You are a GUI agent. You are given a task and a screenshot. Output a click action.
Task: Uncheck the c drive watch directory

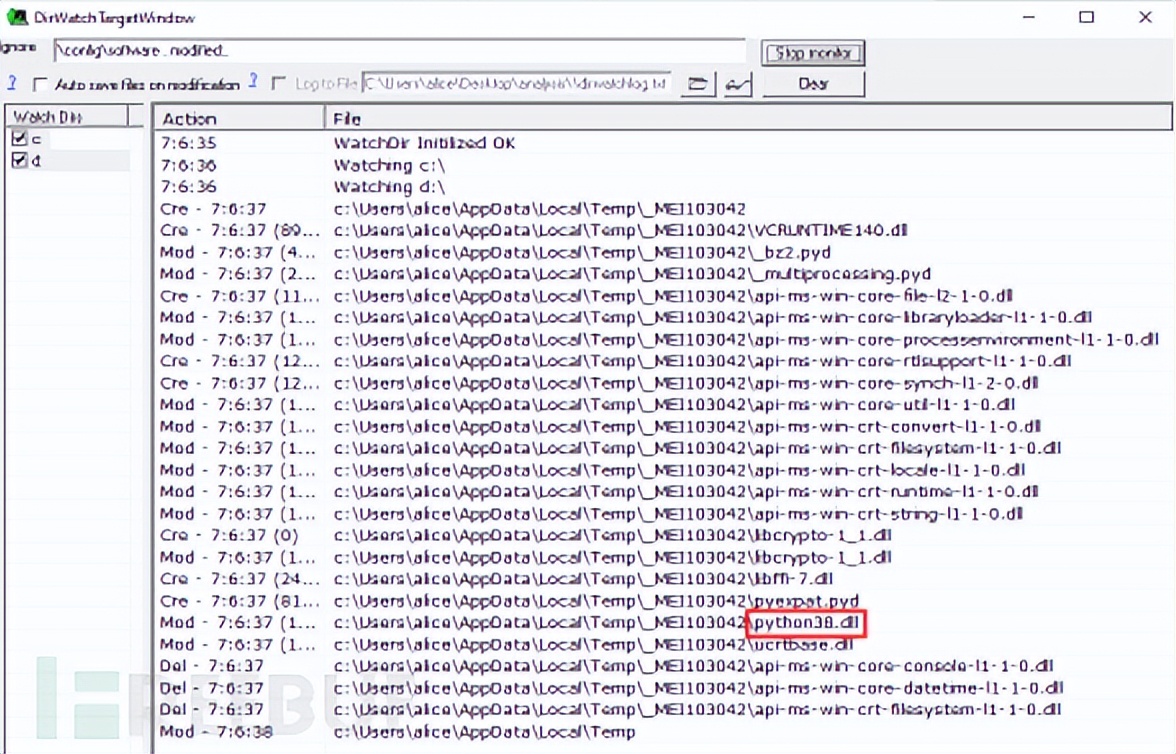pos(20,138)
